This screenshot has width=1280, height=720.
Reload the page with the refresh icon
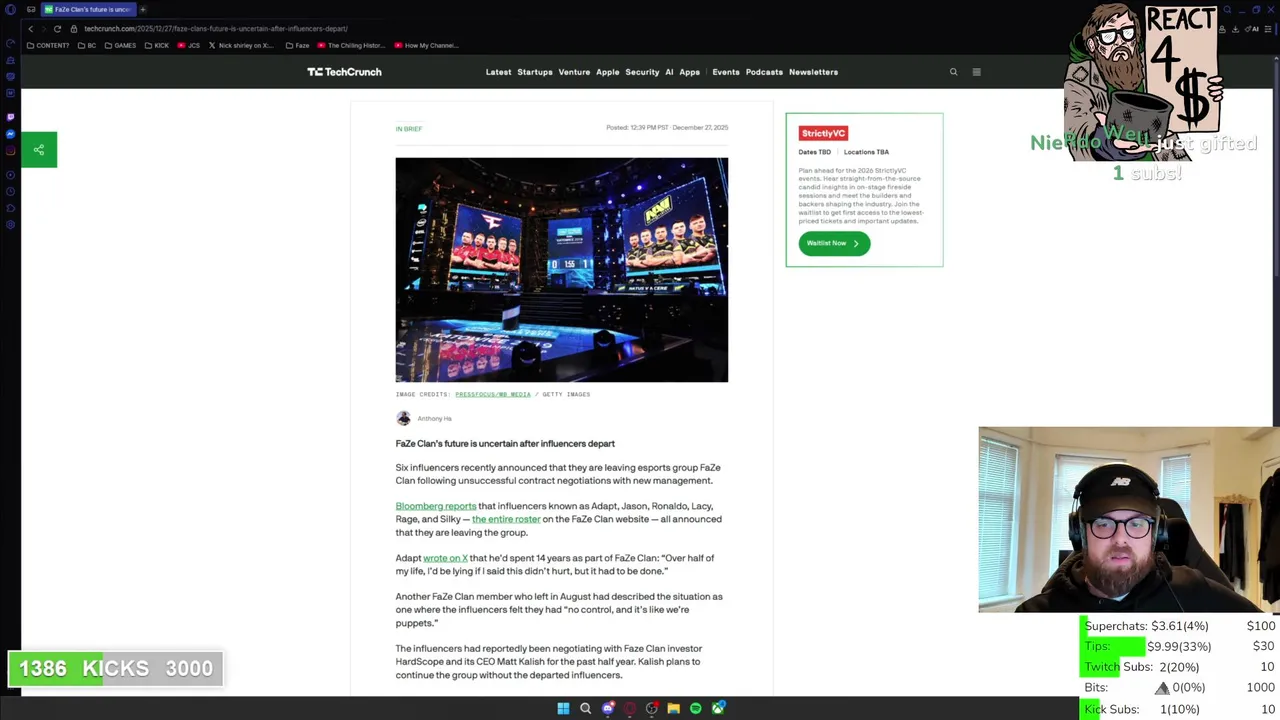pos(57,29)
